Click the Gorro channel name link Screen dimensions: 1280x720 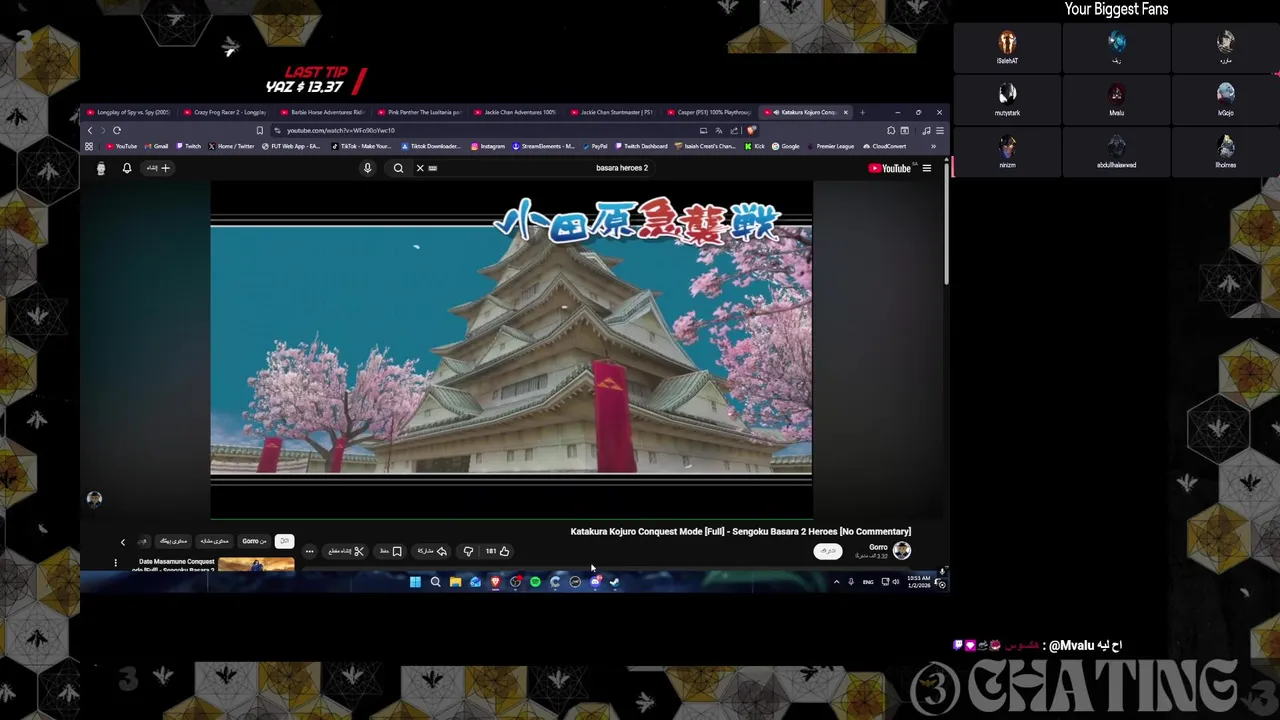878,547
